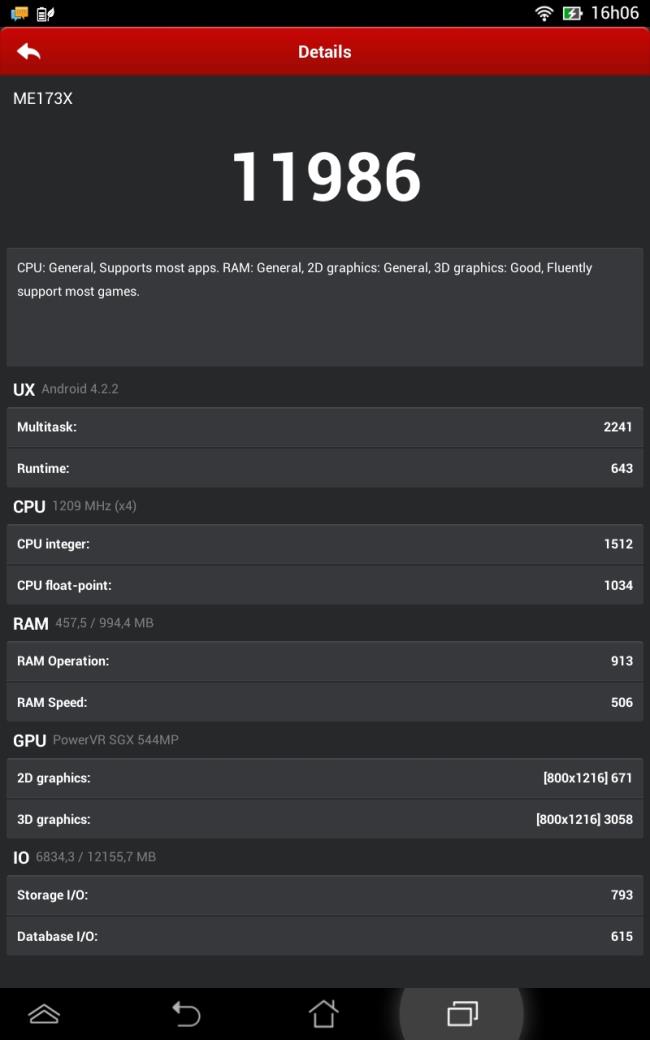Tap the CPU integer result row

point(324,544)
